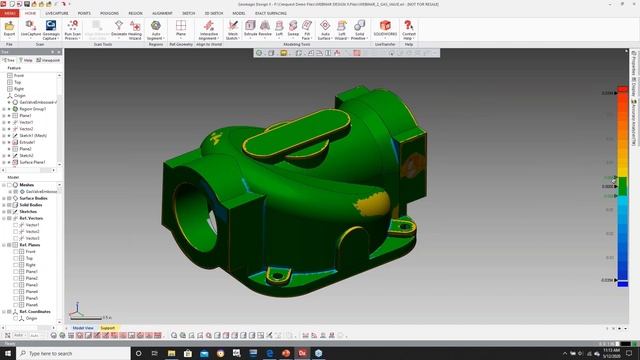
Task: Open the MENU ribbon button
Action: point(9,13)
